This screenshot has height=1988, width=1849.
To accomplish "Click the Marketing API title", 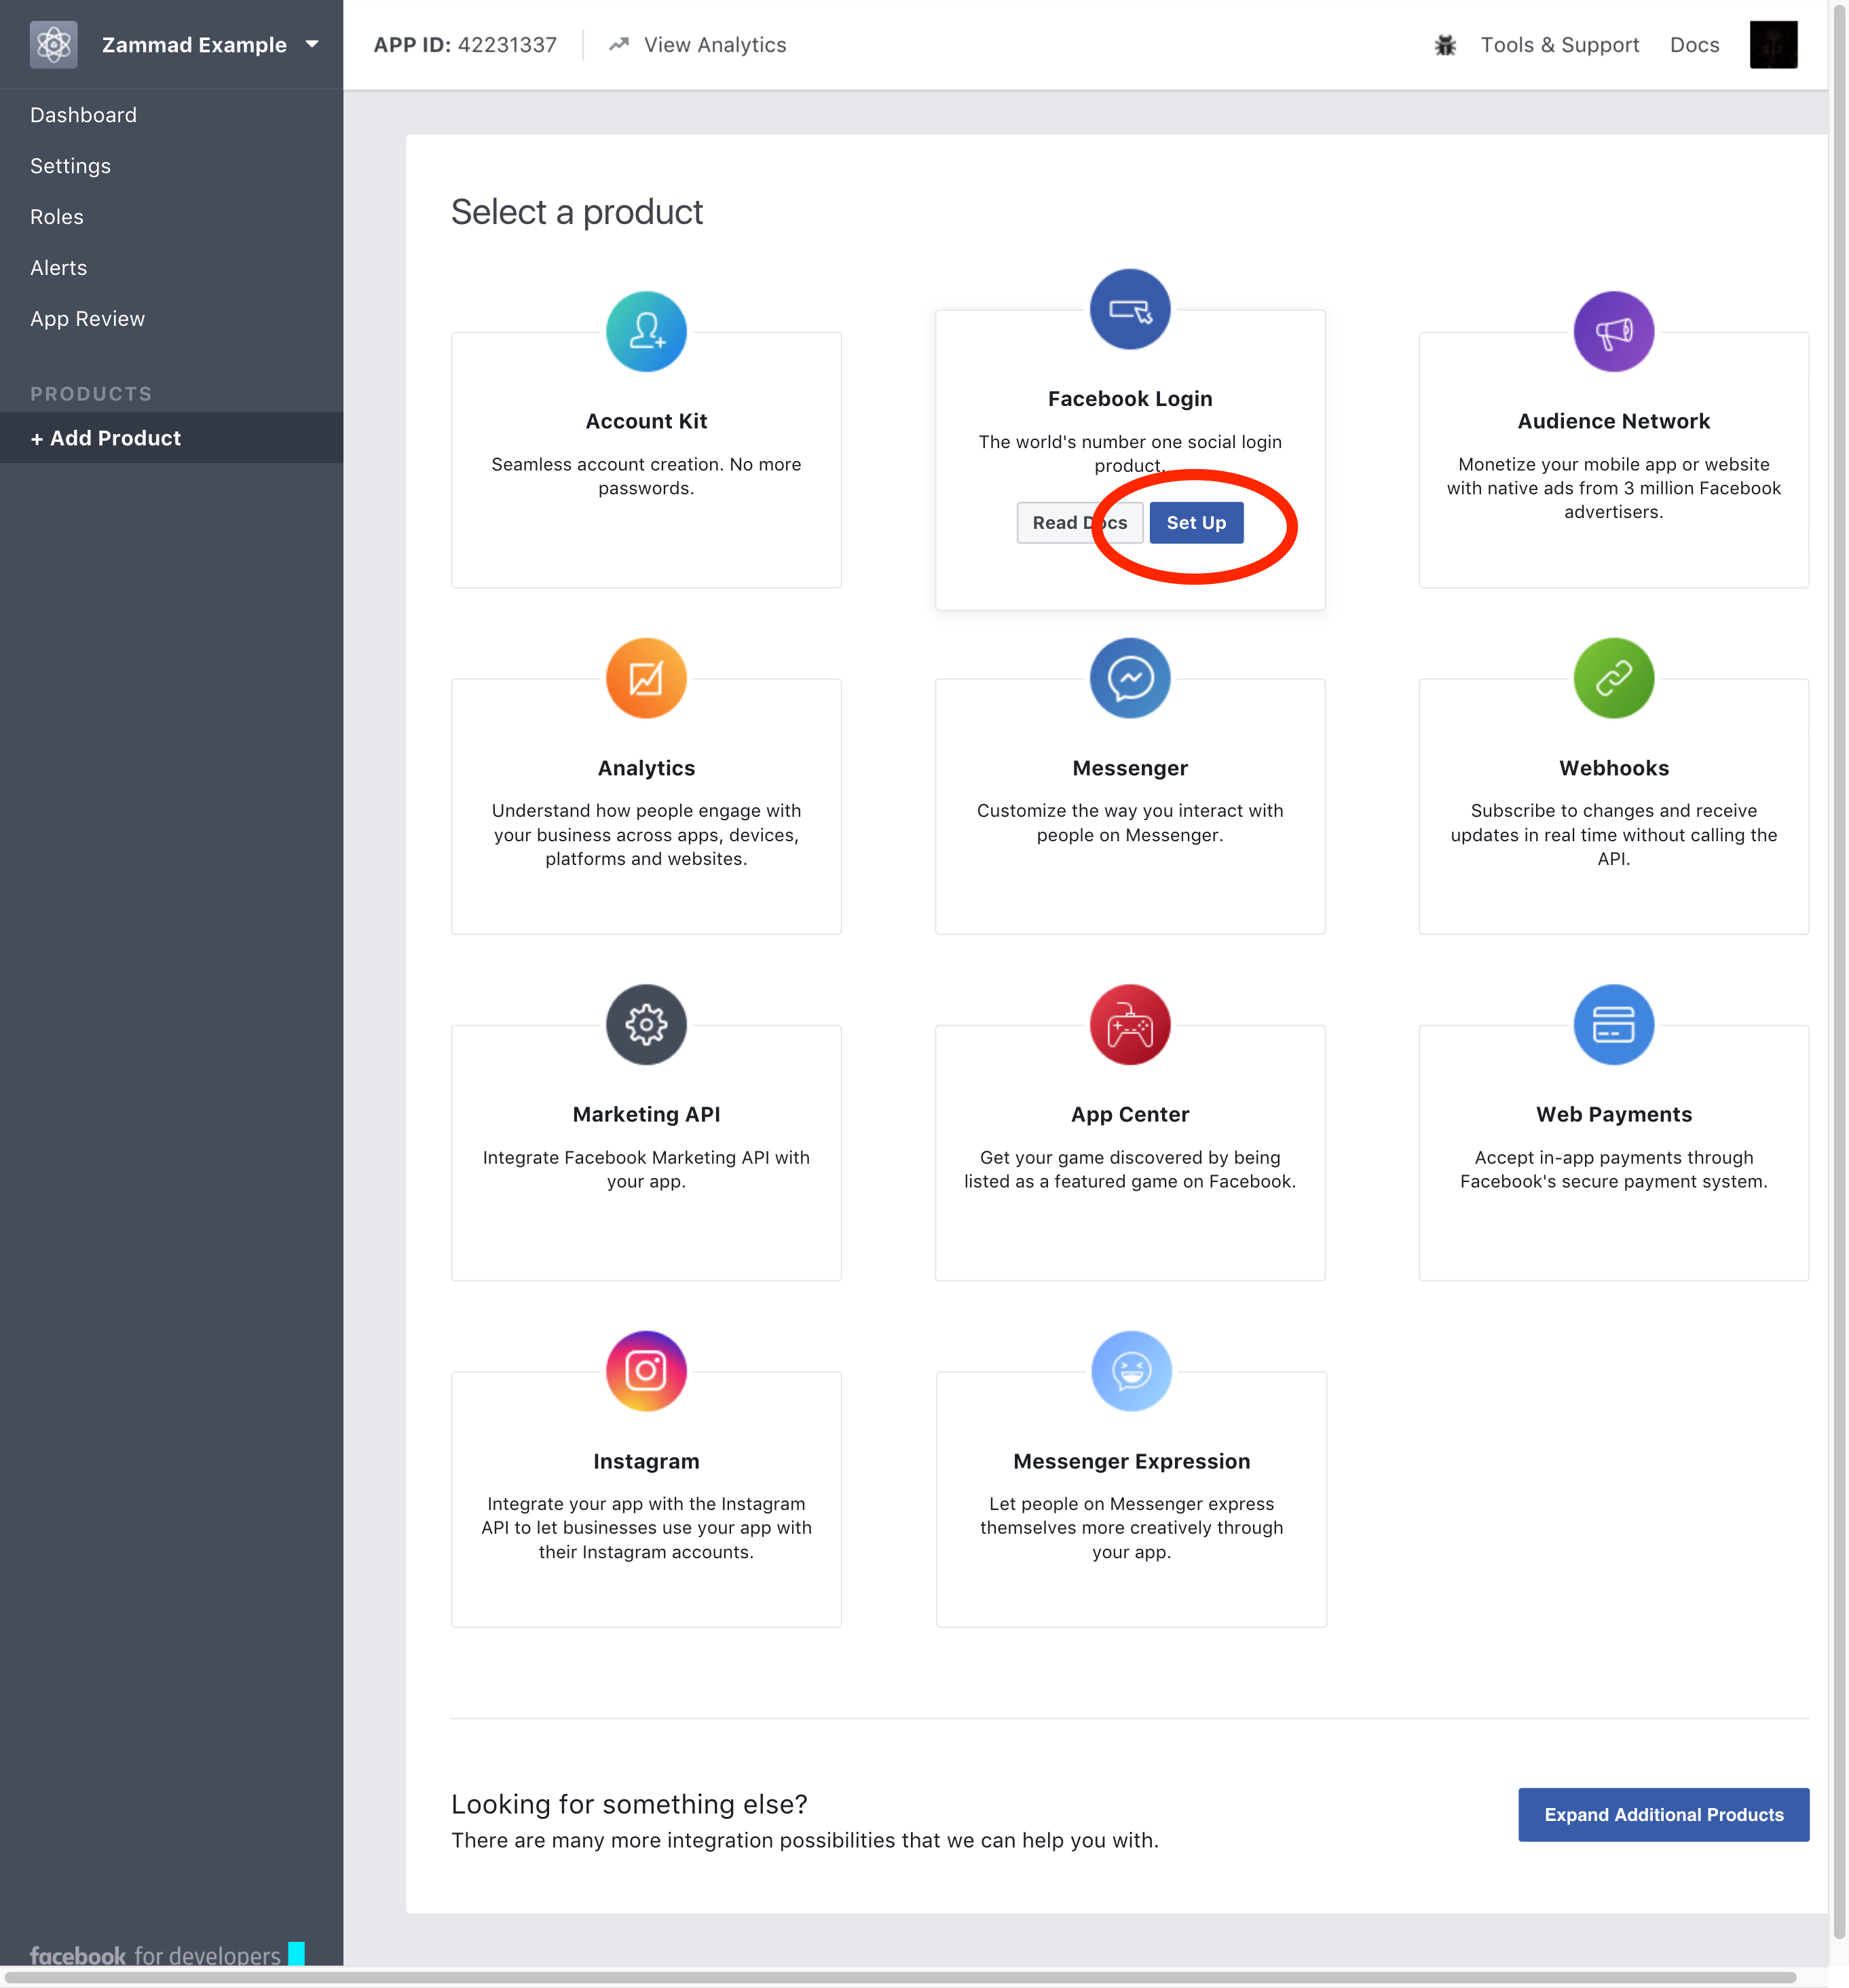I will point(646,1114).
